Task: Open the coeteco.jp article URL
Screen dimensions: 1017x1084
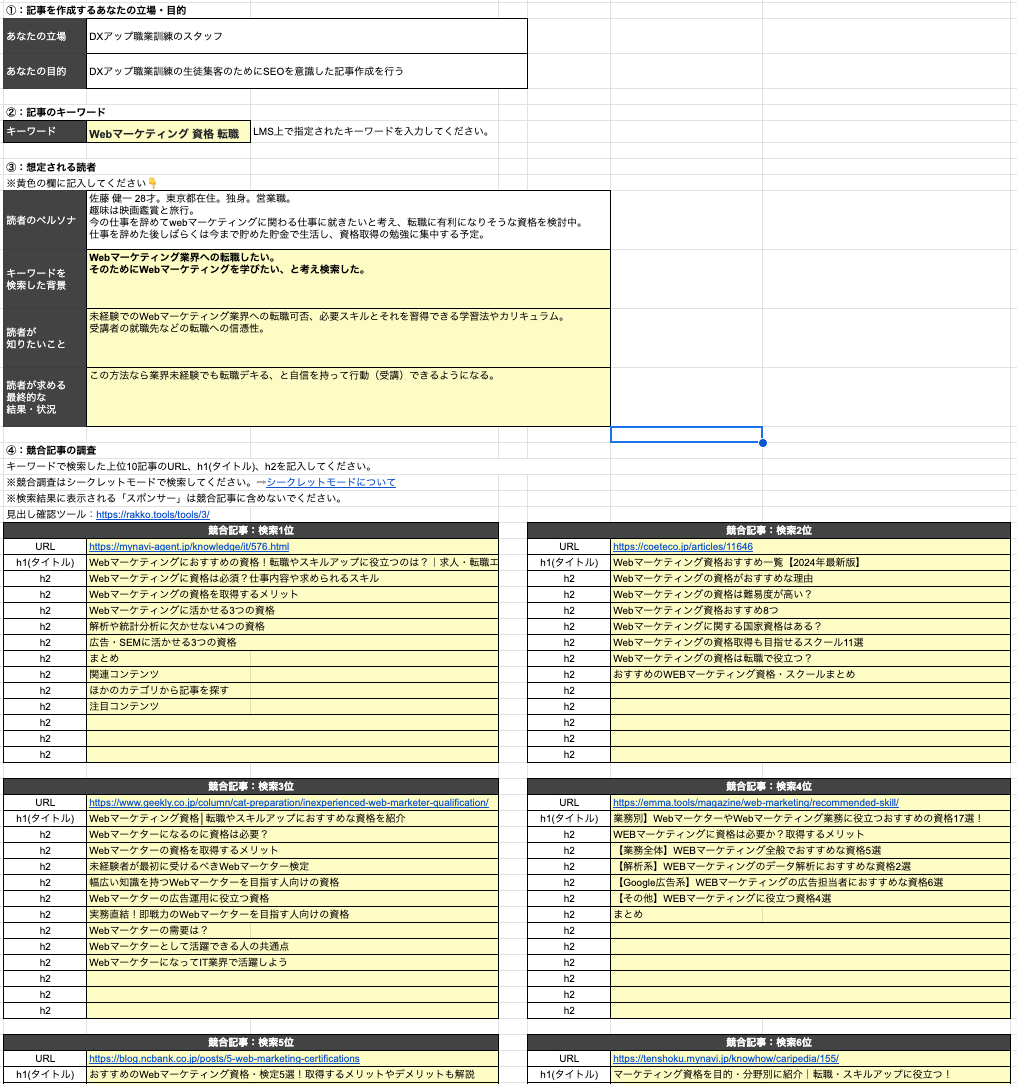Action: pos(682,547)
